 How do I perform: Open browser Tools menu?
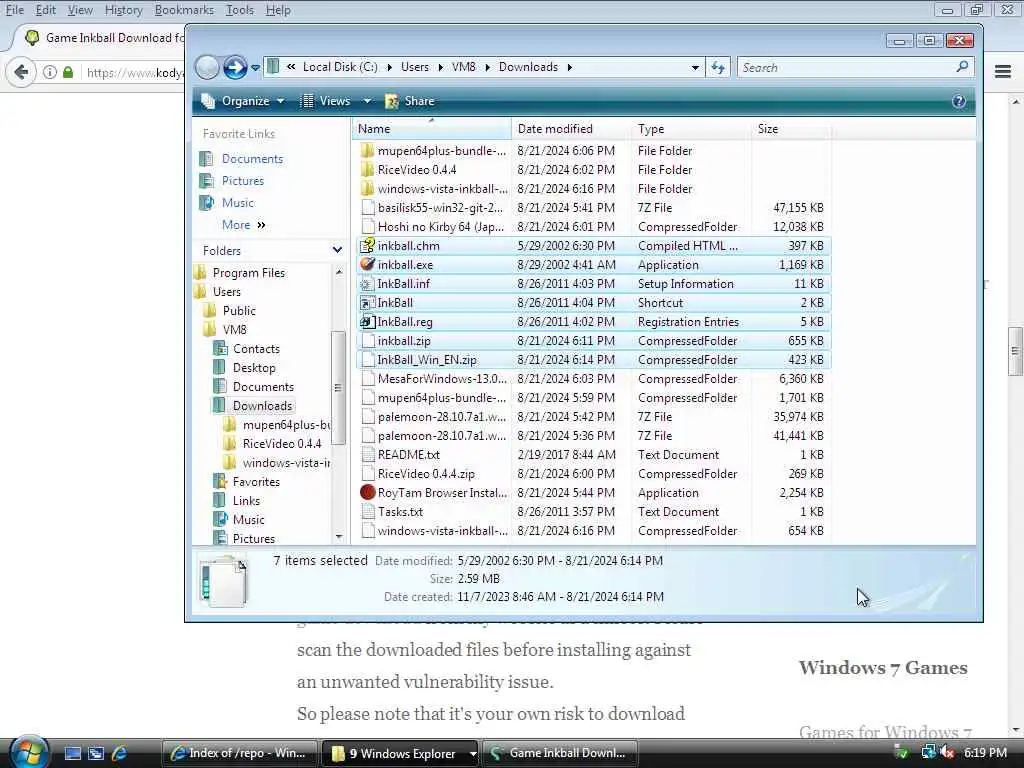point(240,10)
